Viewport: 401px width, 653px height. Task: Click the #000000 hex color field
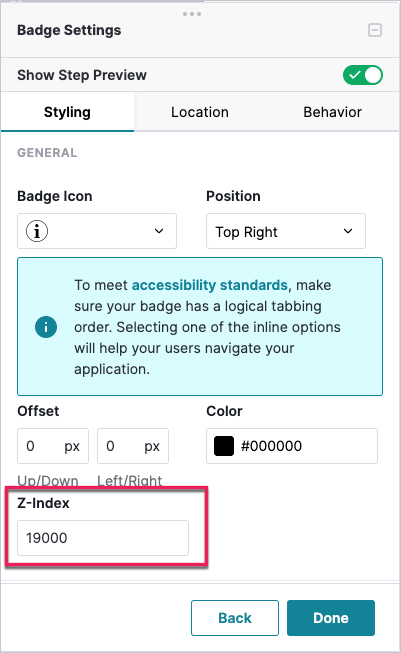[x=292, y=446]
